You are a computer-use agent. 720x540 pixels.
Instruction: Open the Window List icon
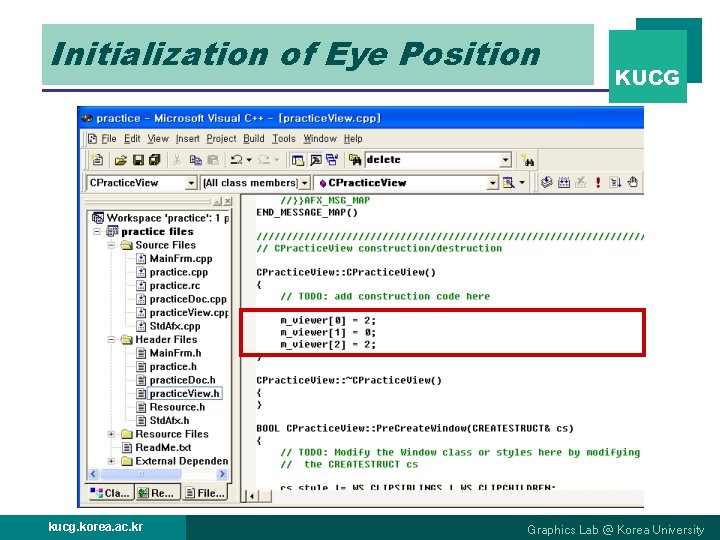(332, 160)
